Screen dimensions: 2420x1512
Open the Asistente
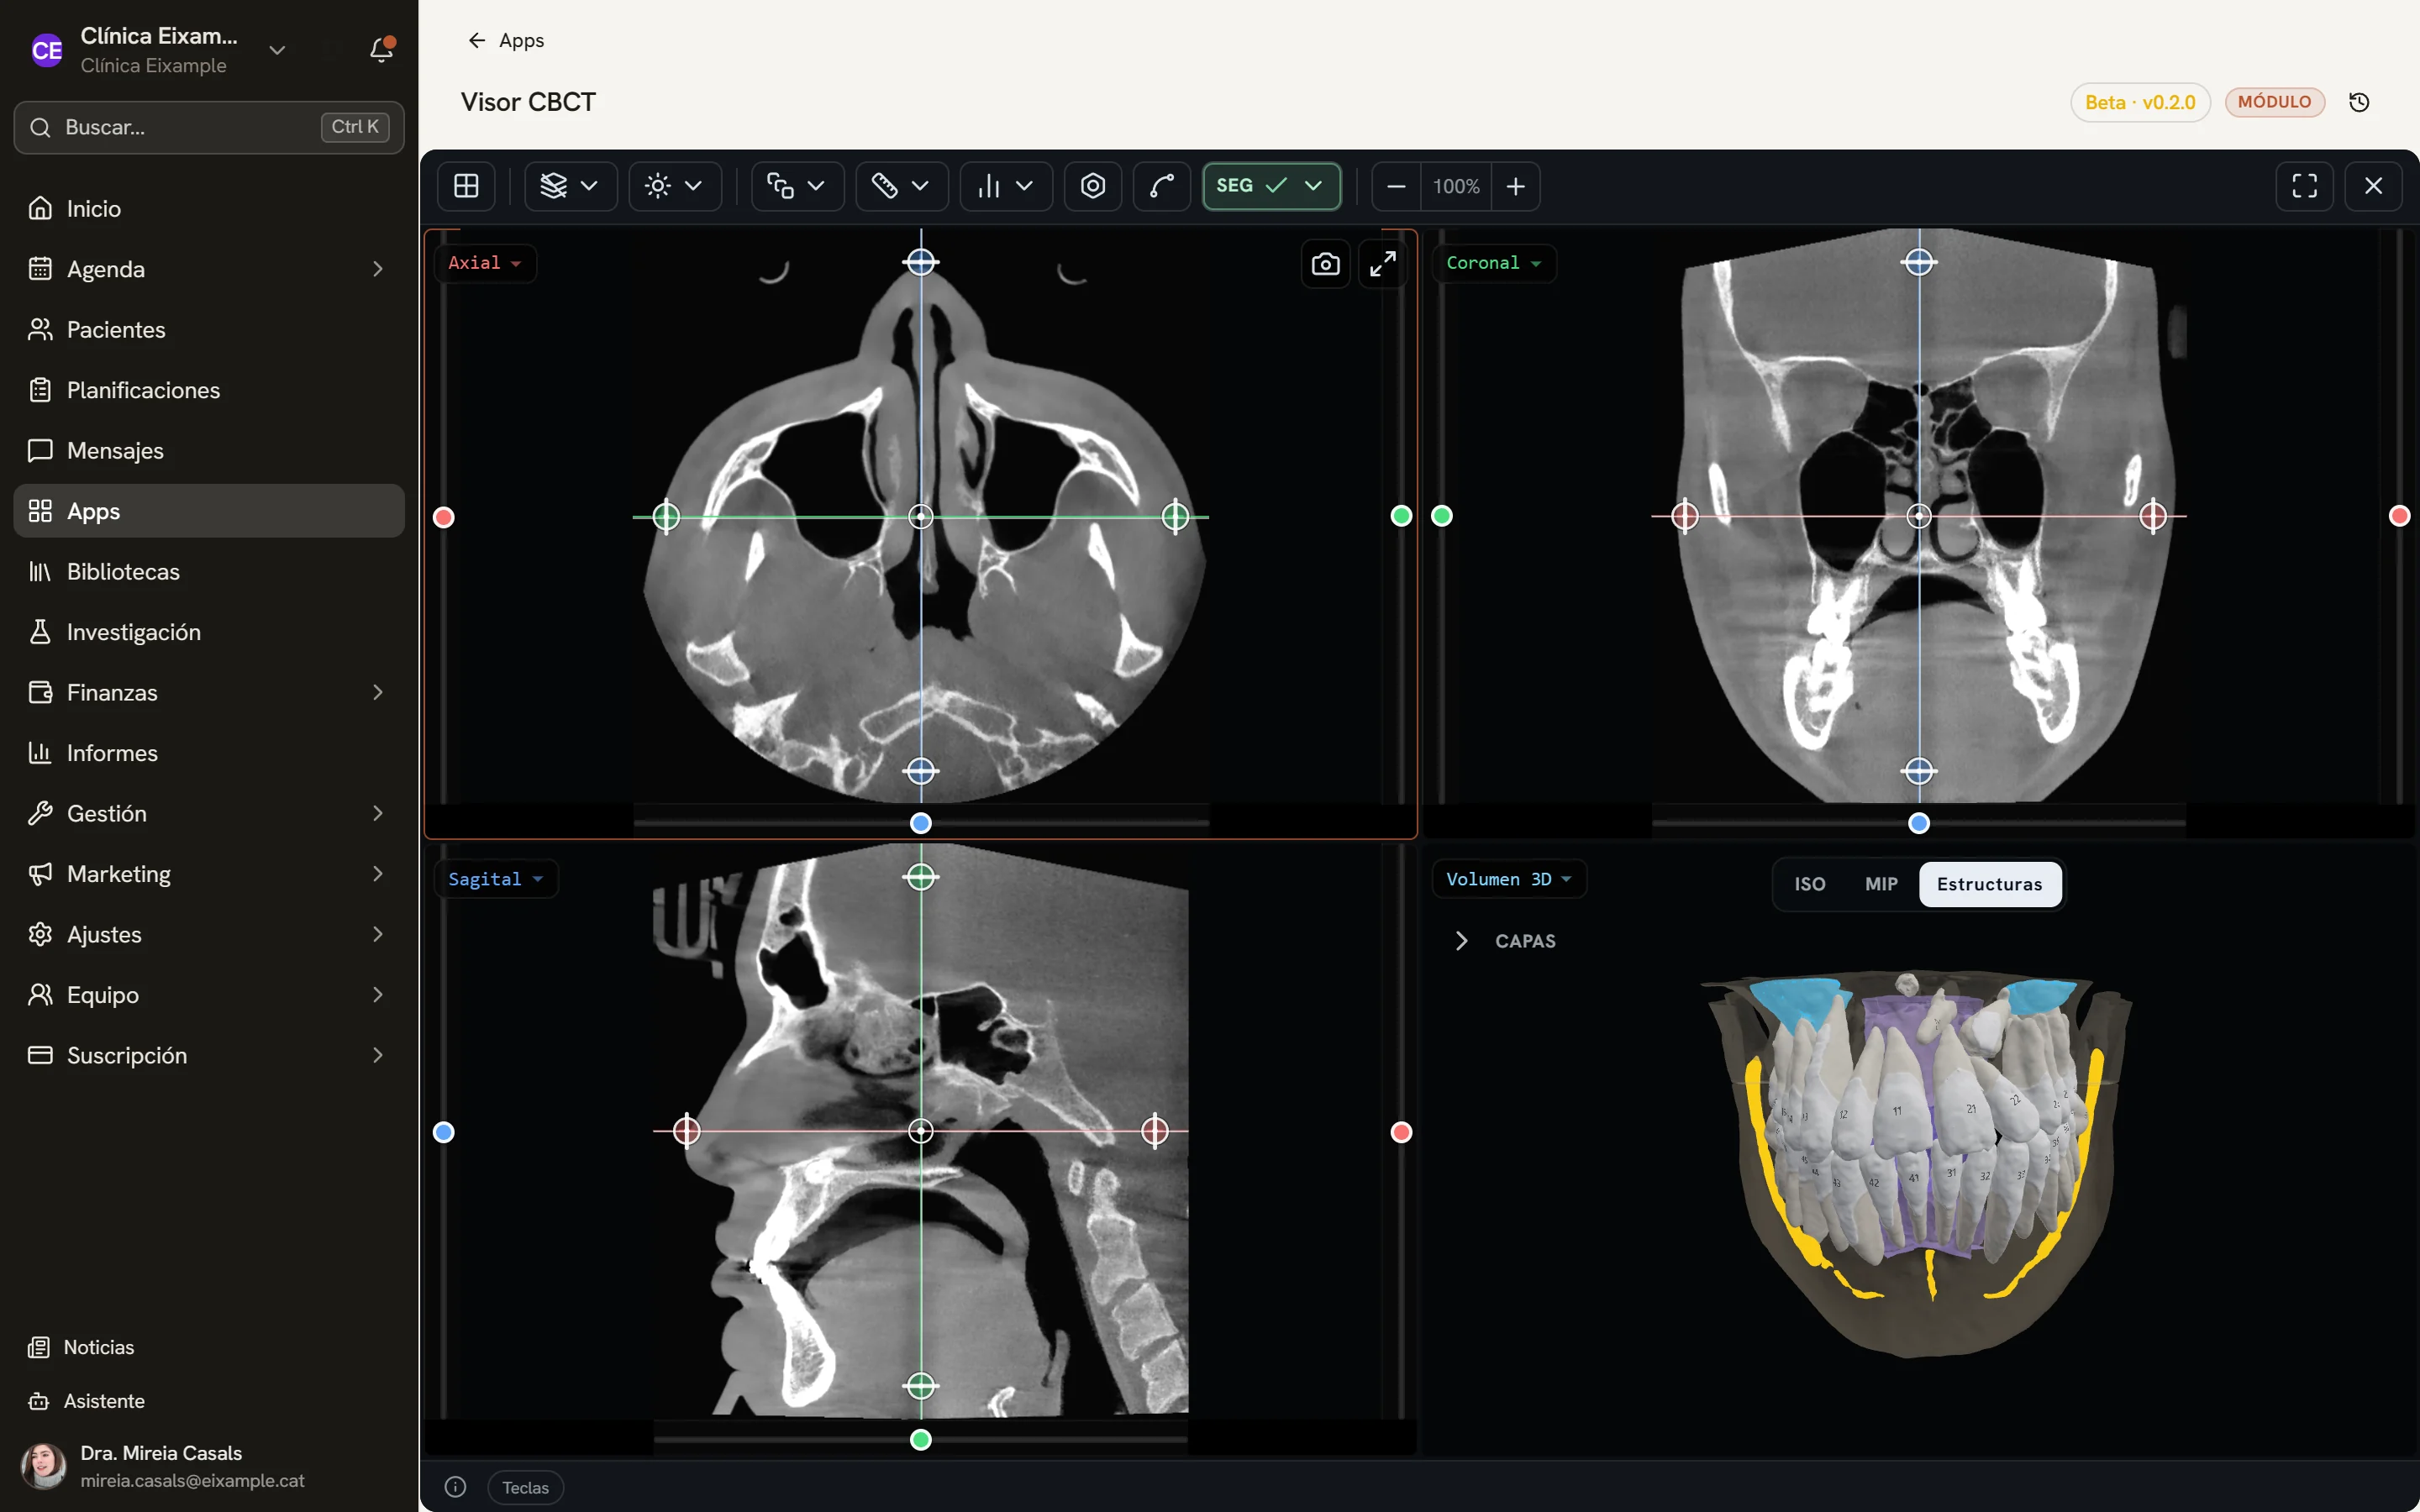point(209,1401)
